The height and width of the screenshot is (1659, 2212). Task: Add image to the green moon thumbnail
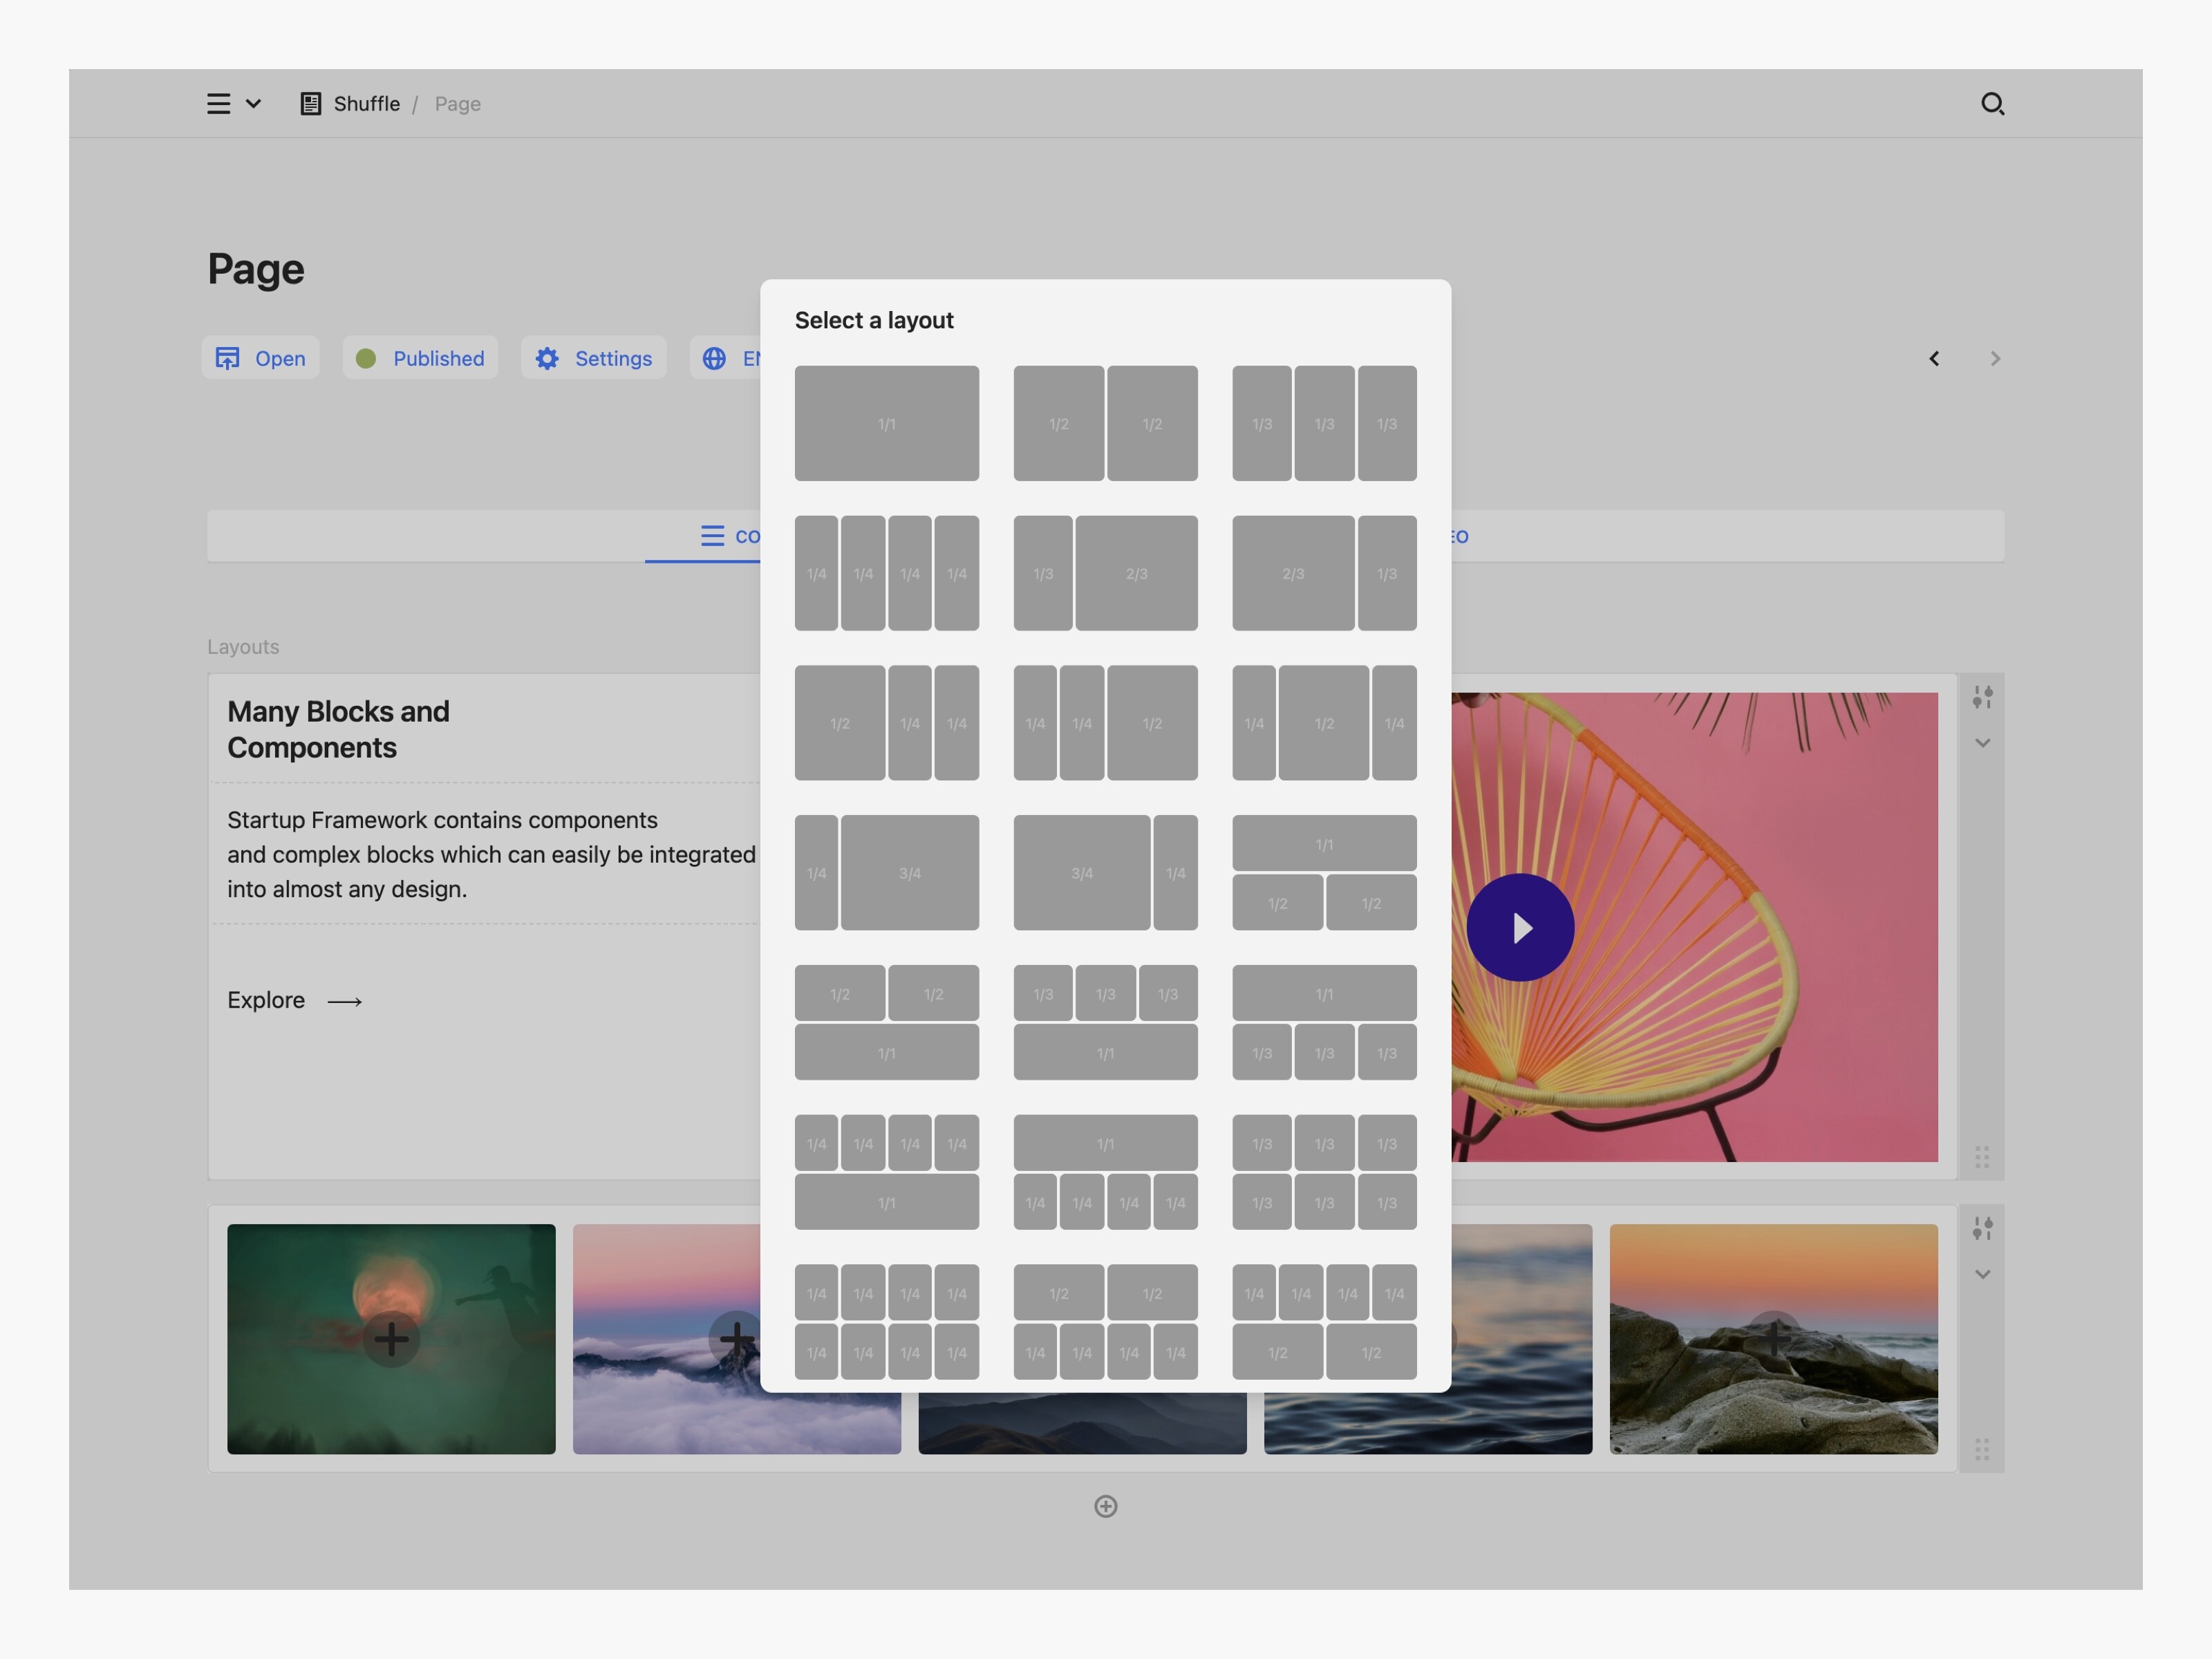(x=391, y=1339)
